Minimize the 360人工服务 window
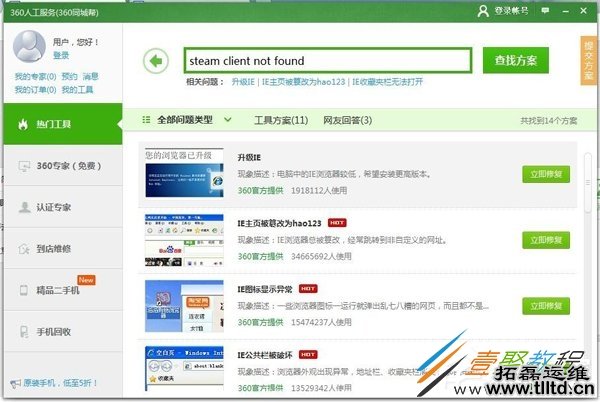 (x=566, y=11)
